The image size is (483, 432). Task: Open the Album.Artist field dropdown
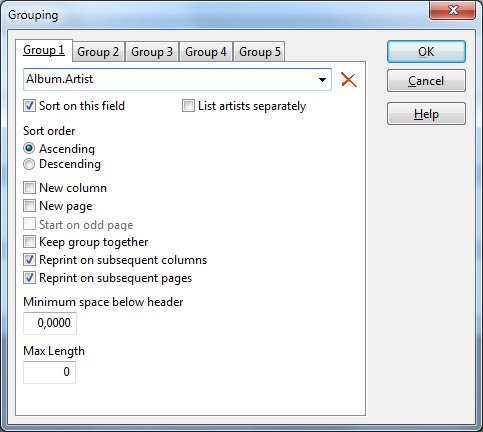tap(322, 80)
